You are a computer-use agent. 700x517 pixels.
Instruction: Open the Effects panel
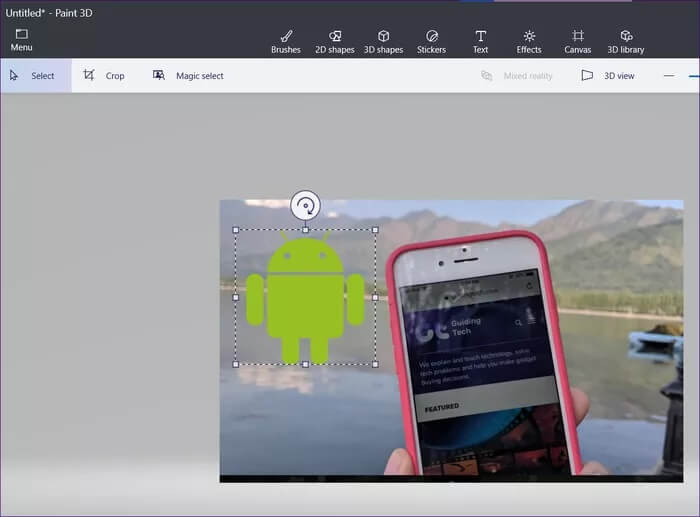coord(529,42)
